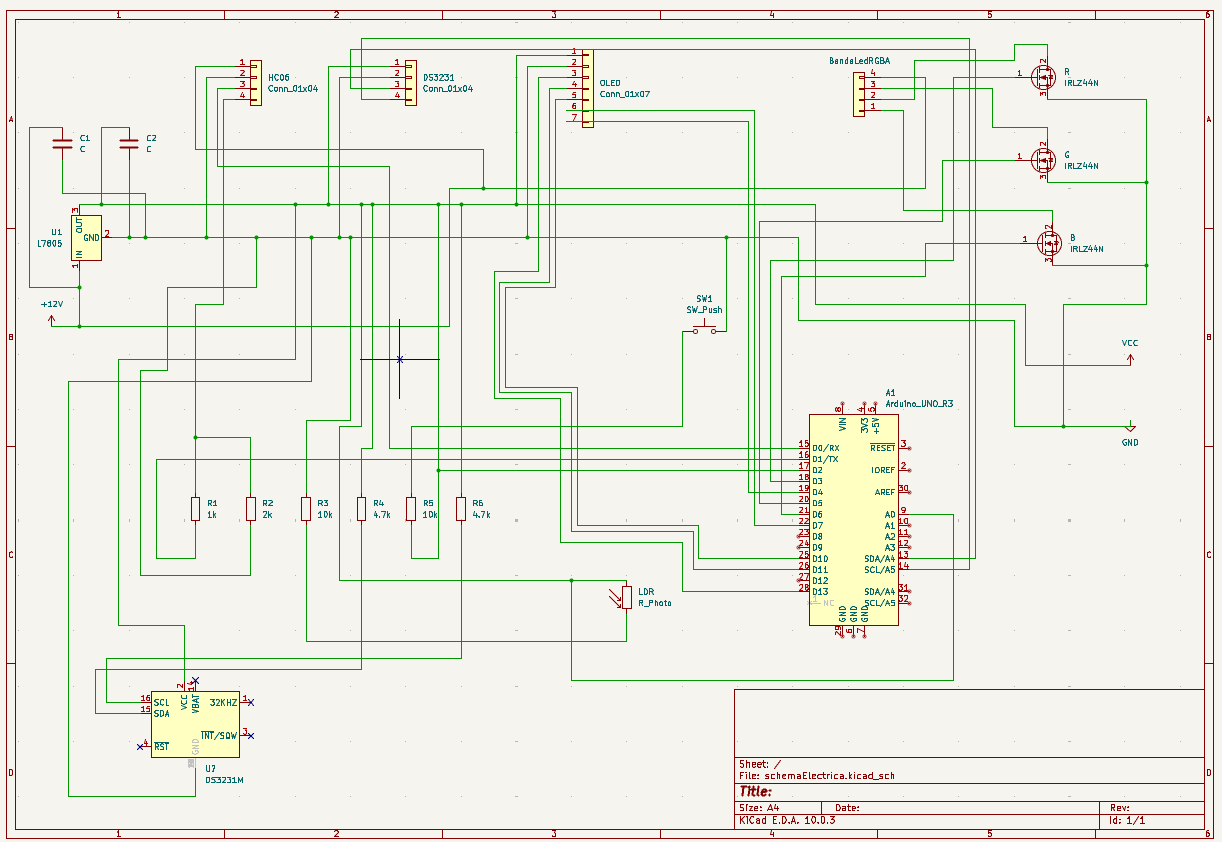1222x842 pixels.
Task: Select the "Conn_01x07" value label
Action: [625, 94]
